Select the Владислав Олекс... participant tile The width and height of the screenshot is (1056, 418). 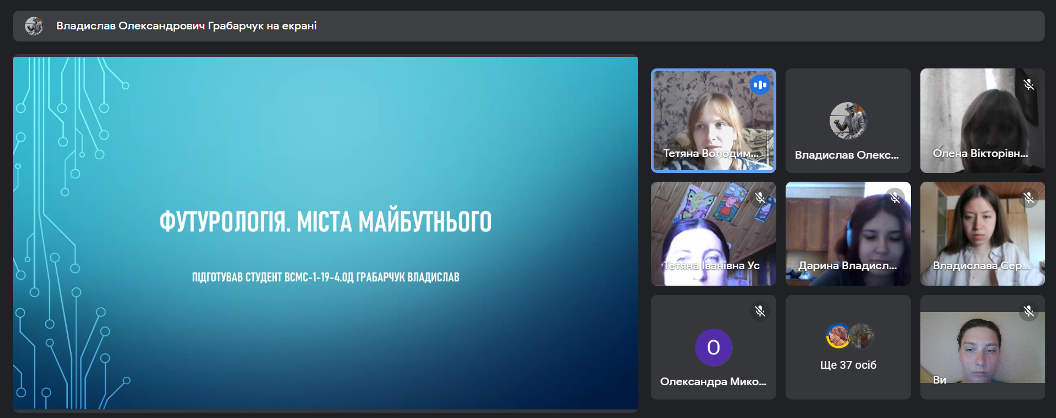(848, 120)
